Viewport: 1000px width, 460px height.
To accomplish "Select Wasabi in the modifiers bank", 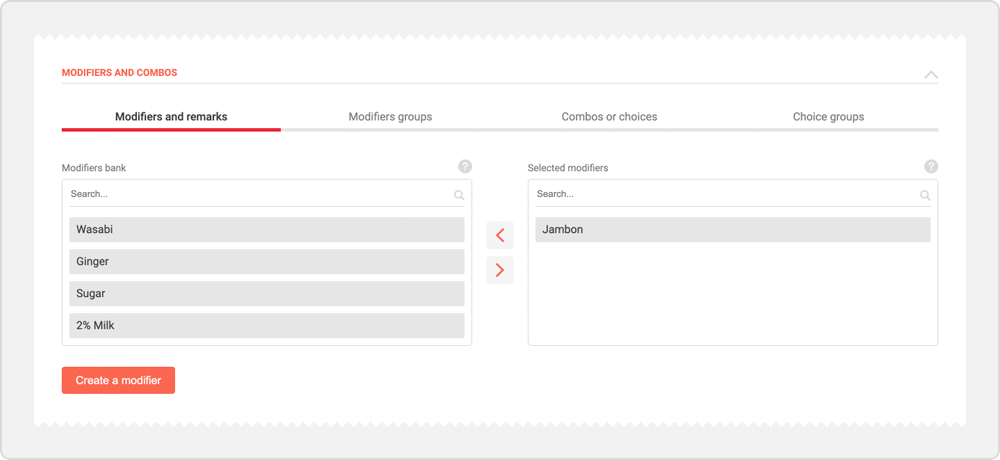I will (267, 230).
